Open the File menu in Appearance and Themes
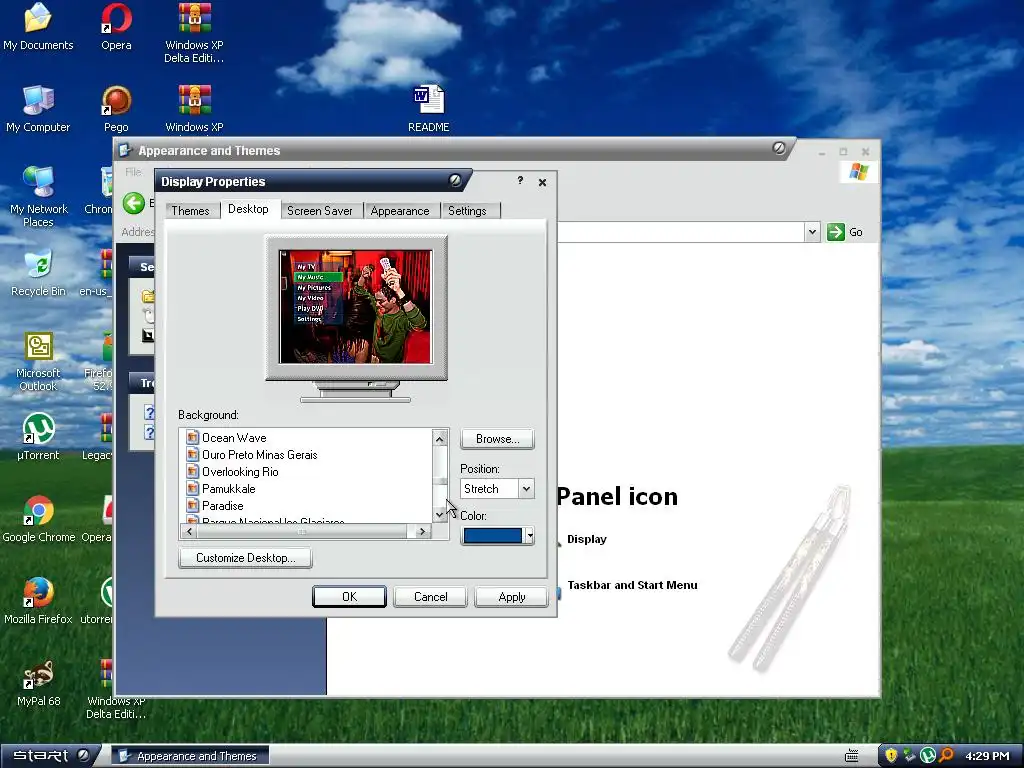The image size is (1024, 768). coord(133,172)
